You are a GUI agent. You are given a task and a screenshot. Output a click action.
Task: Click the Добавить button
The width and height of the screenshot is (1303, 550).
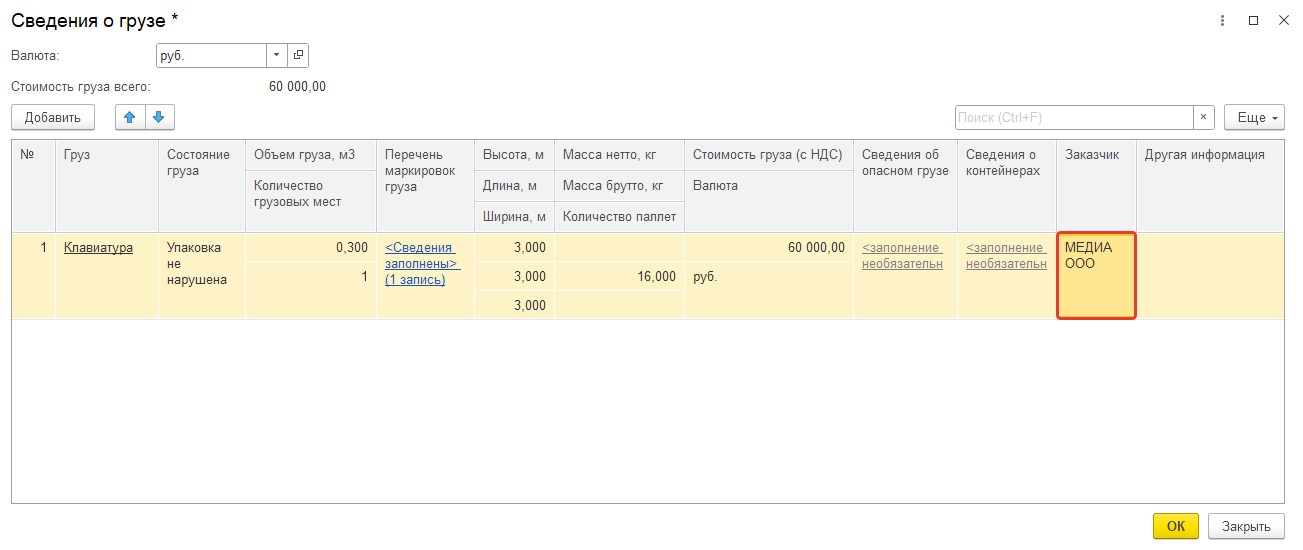point(53,117)
